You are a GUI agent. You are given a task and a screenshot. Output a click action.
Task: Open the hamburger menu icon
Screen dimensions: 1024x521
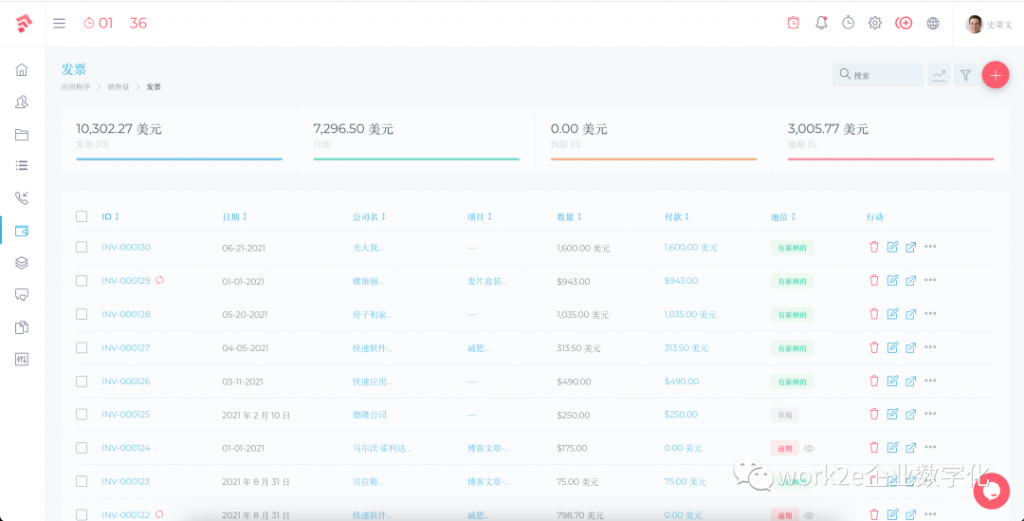click(59, 24)
